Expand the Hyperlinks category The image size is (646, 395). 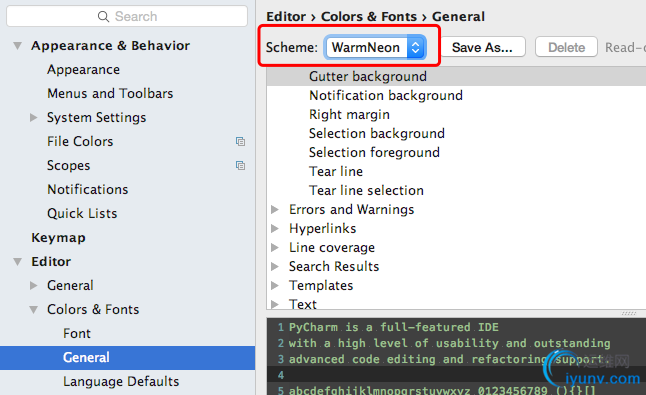coord(275,228)
